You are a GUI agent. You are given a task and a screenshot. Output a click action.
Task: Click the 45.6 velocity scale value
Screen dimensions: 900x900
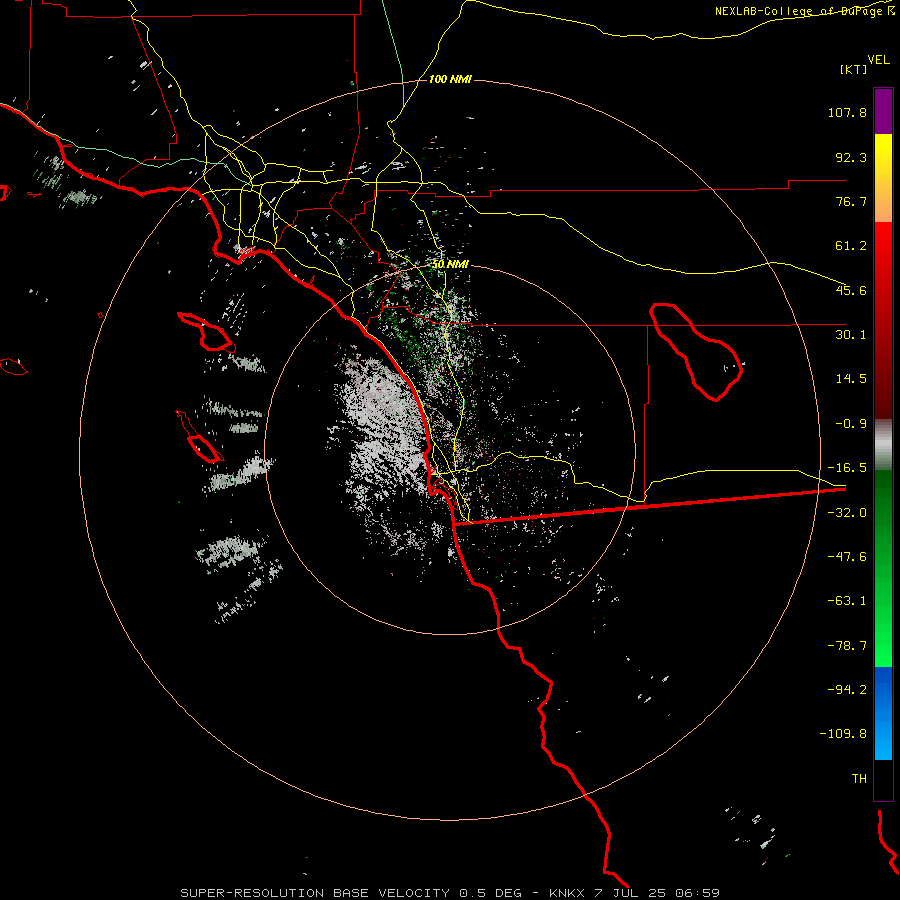pyautogui.click(x=851, y=290)
